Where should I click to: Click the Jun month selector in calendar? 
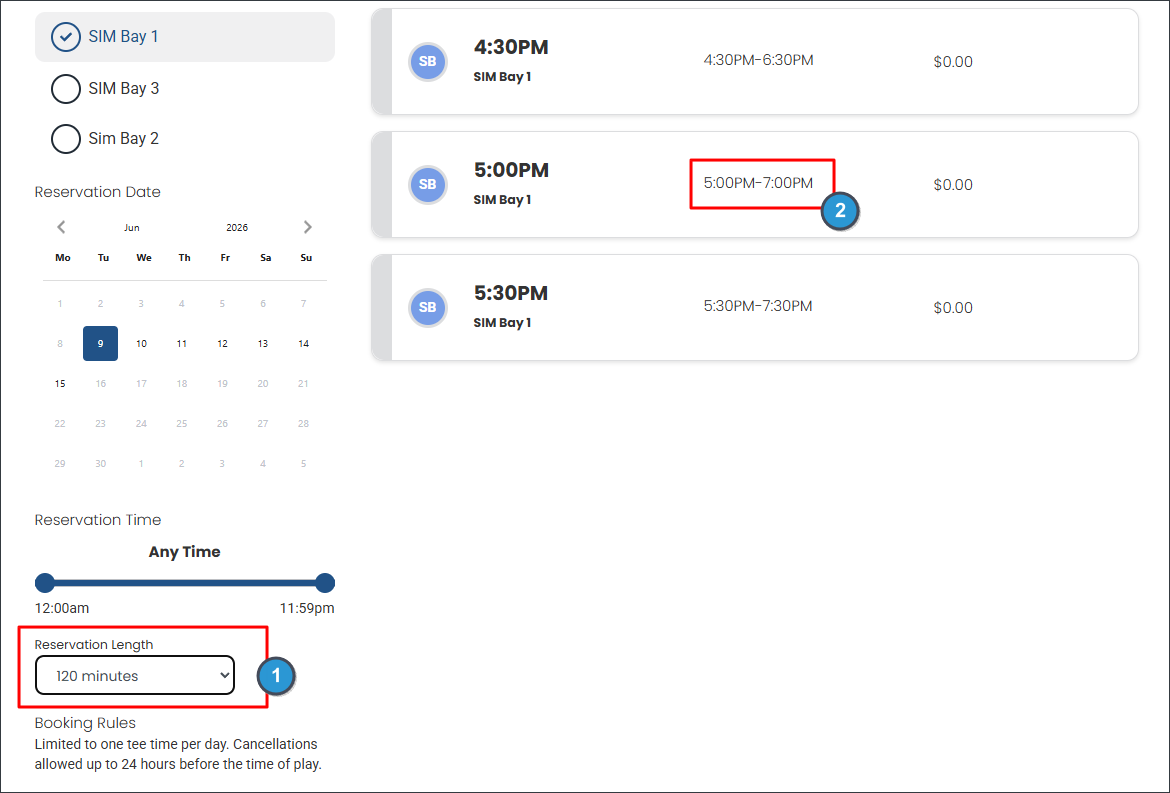coord(131,228)
